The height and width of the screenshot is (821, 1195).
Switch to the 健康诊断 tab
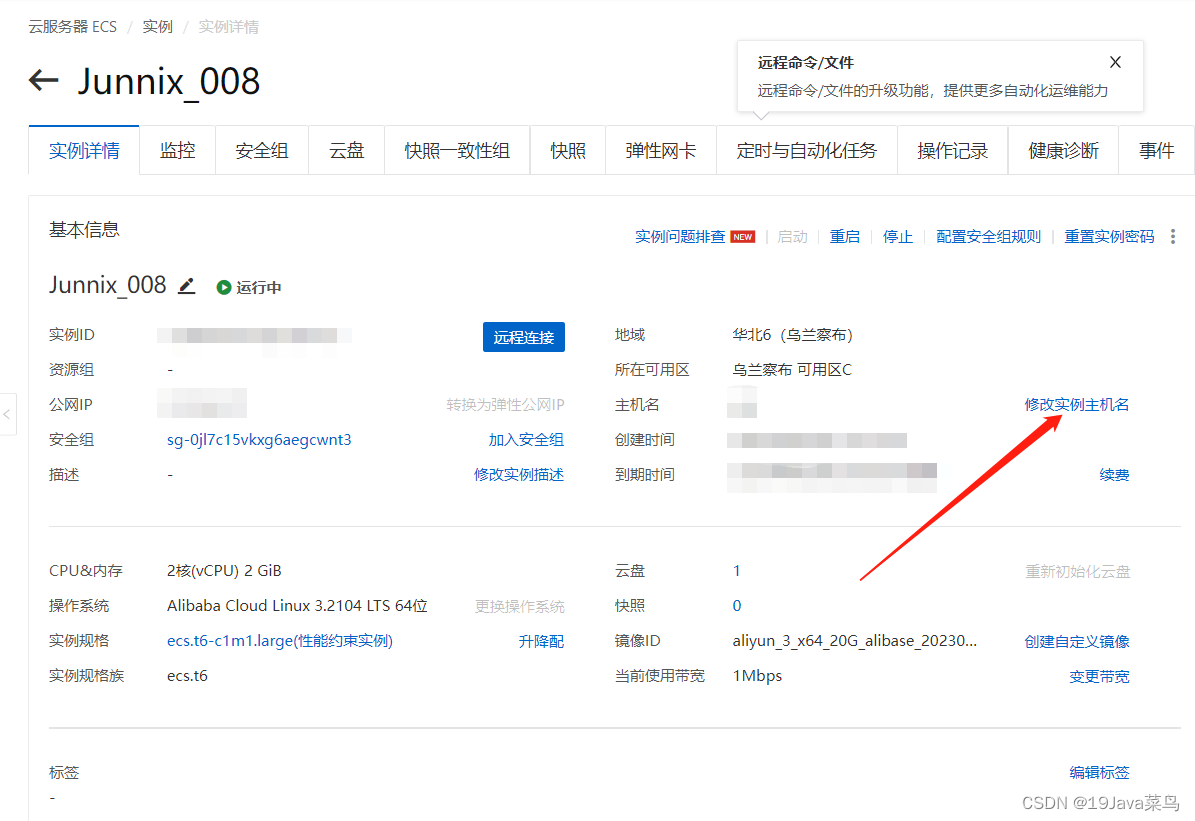tap(1063, 150)
